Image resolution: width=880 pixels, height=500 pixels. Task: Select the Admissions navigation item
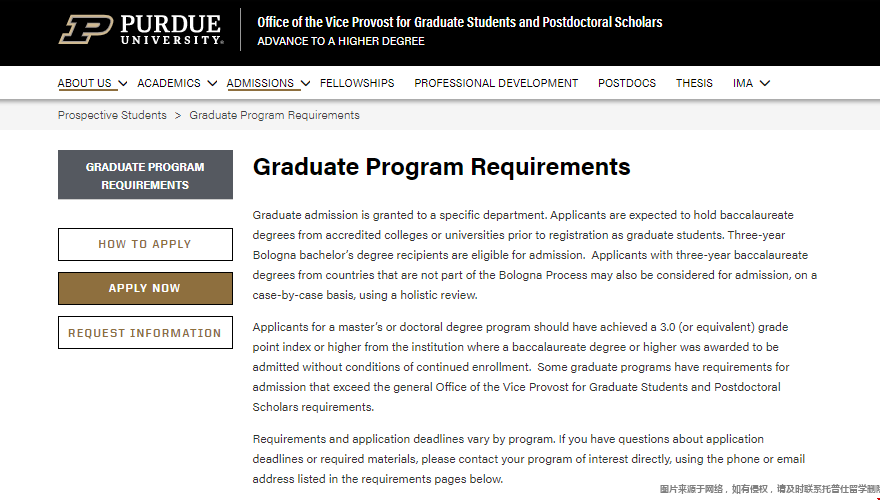pyautogui.click(x=260, y=83)
